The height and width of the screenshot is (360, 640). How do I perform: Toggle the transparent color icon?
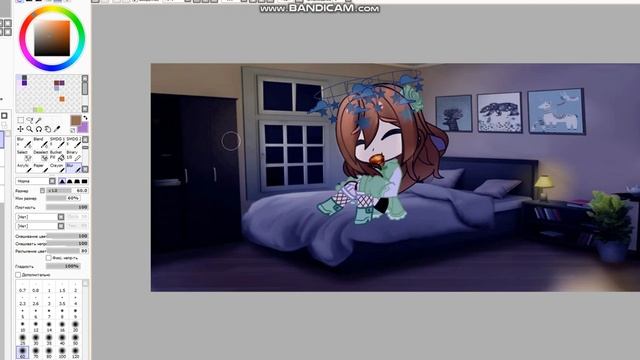[x=72, y=131]
